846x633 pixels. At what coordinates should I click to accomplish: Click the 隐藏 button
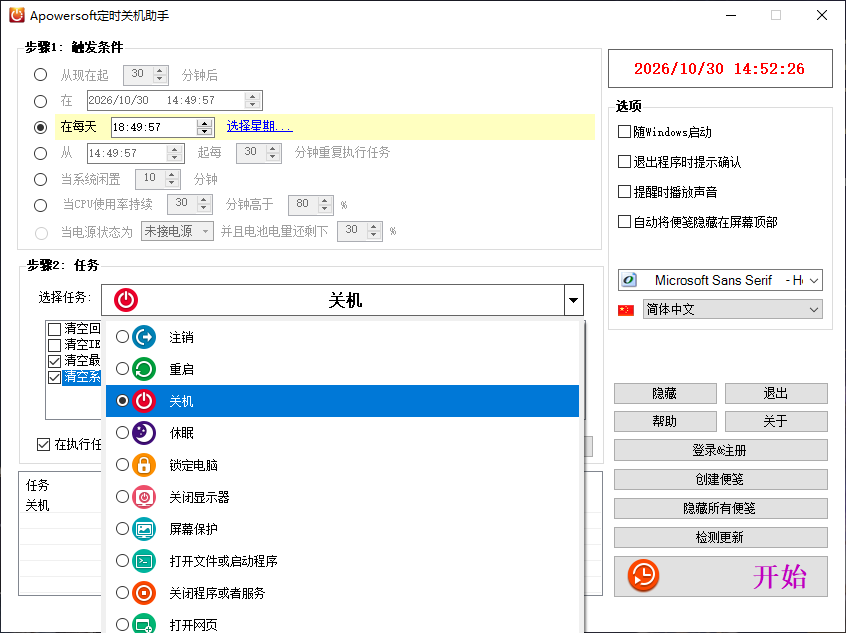coord(665,393)
